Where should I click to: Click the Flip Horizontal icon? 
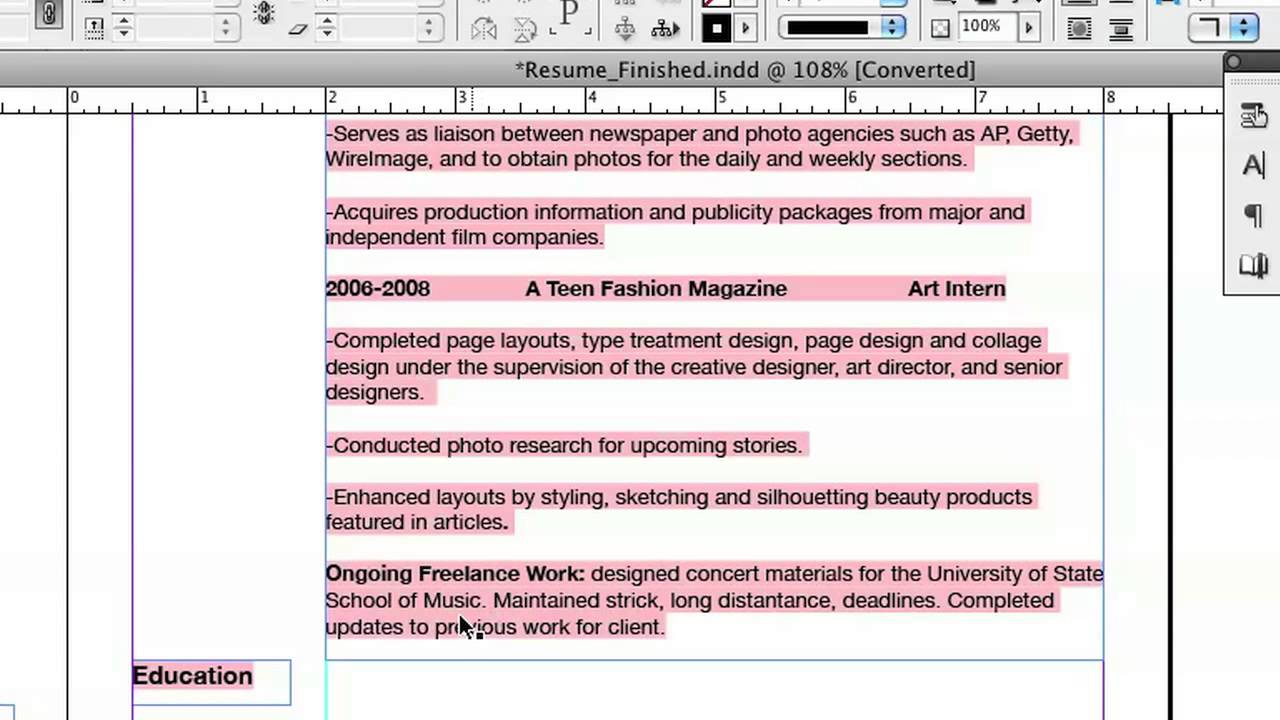[x=485, y=29]
